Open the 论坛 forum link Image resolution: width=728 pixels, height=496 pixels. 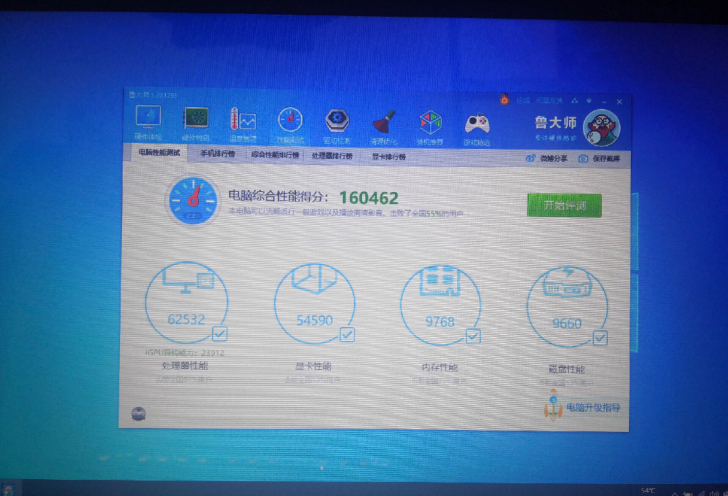[523, 100]
